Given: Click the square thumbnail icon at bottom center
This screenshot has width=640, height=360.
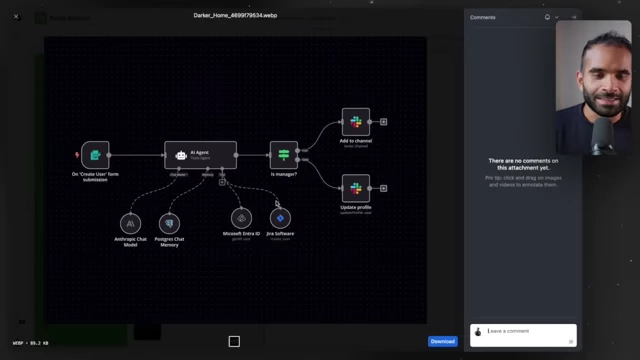Looking at the screenshot, I should click(234, 341).
